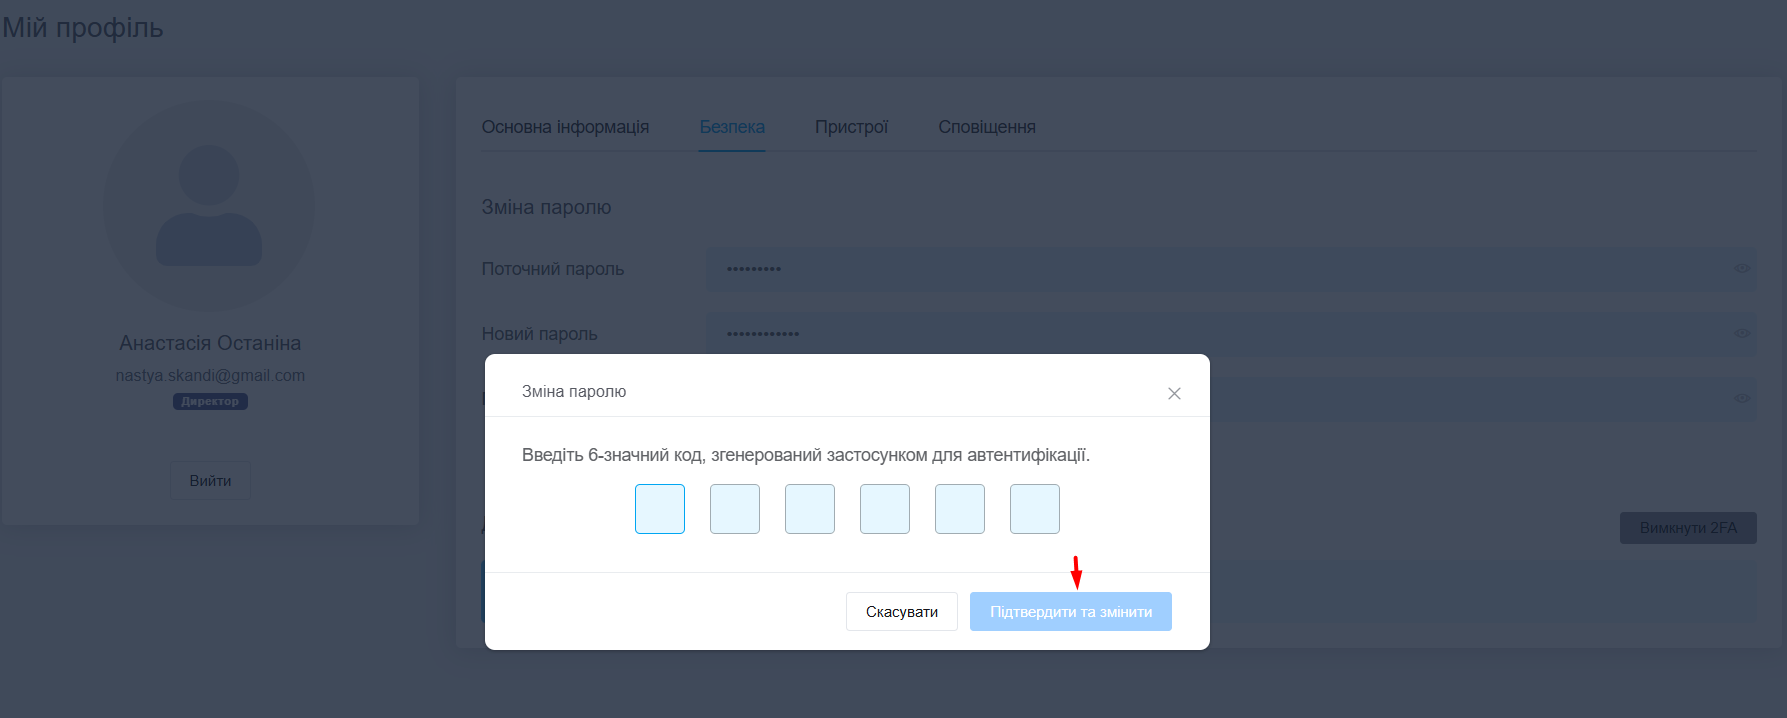Viewport: 1787px width, 718px height.
Task: Close the Зміна паролю dialog
Action: (1174, 393)
